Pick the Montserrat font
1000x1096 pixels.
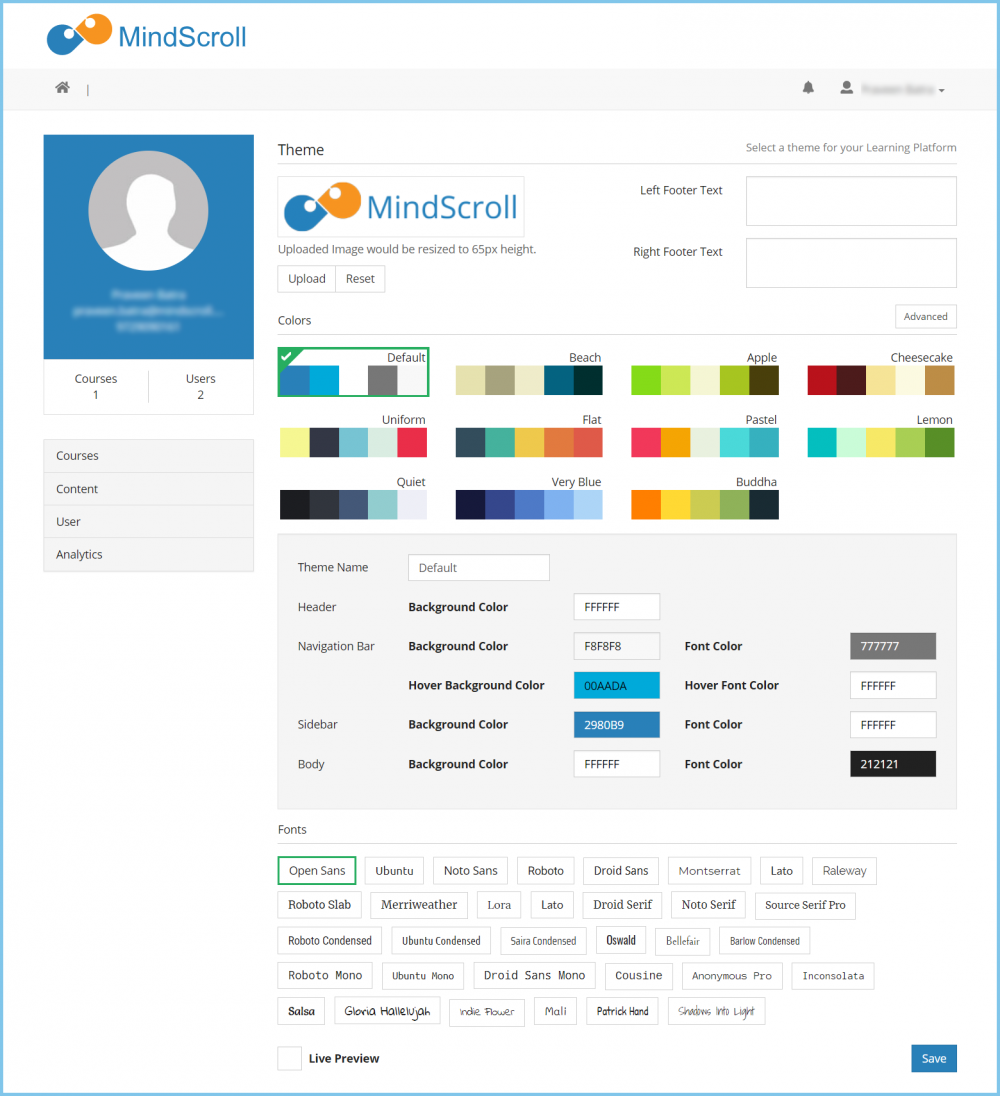click(709, 871)
